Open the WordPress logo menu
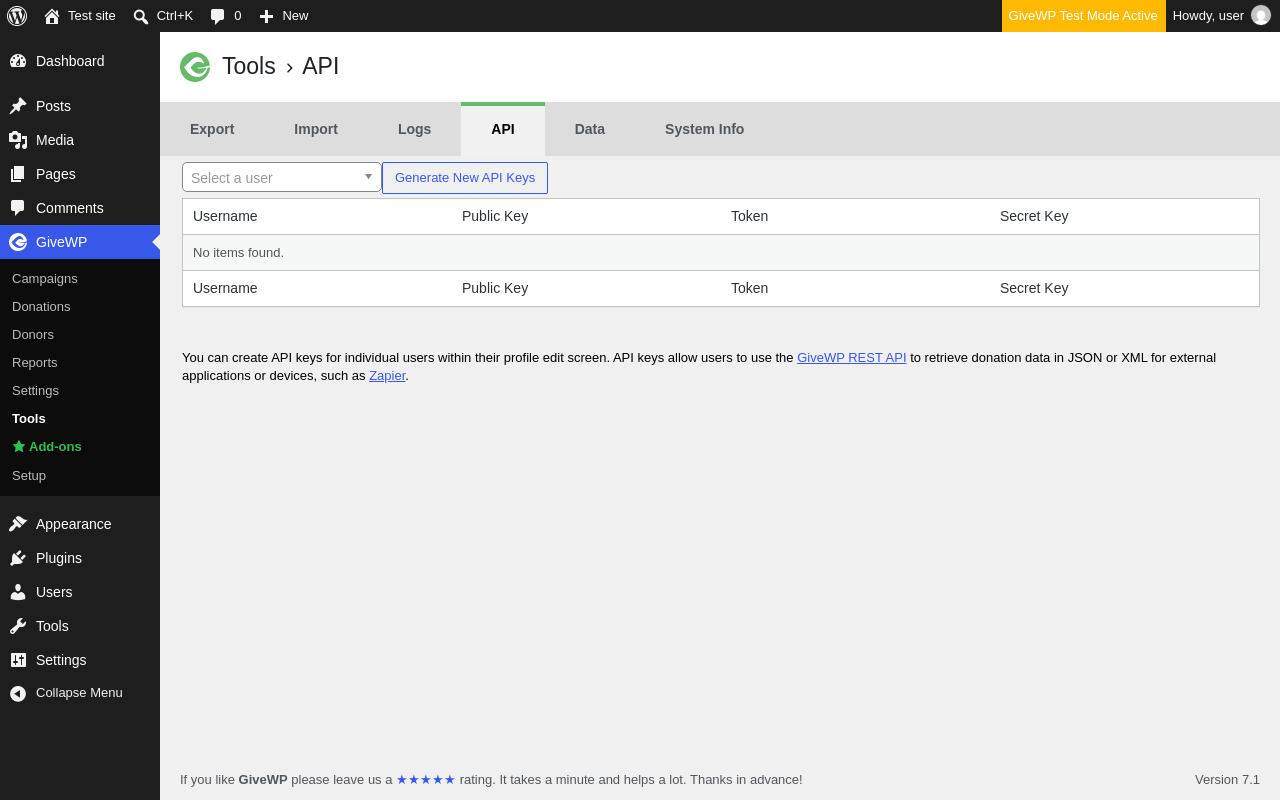The height and width of the screenshot is (800, 1280). click(x=17, y=16)
